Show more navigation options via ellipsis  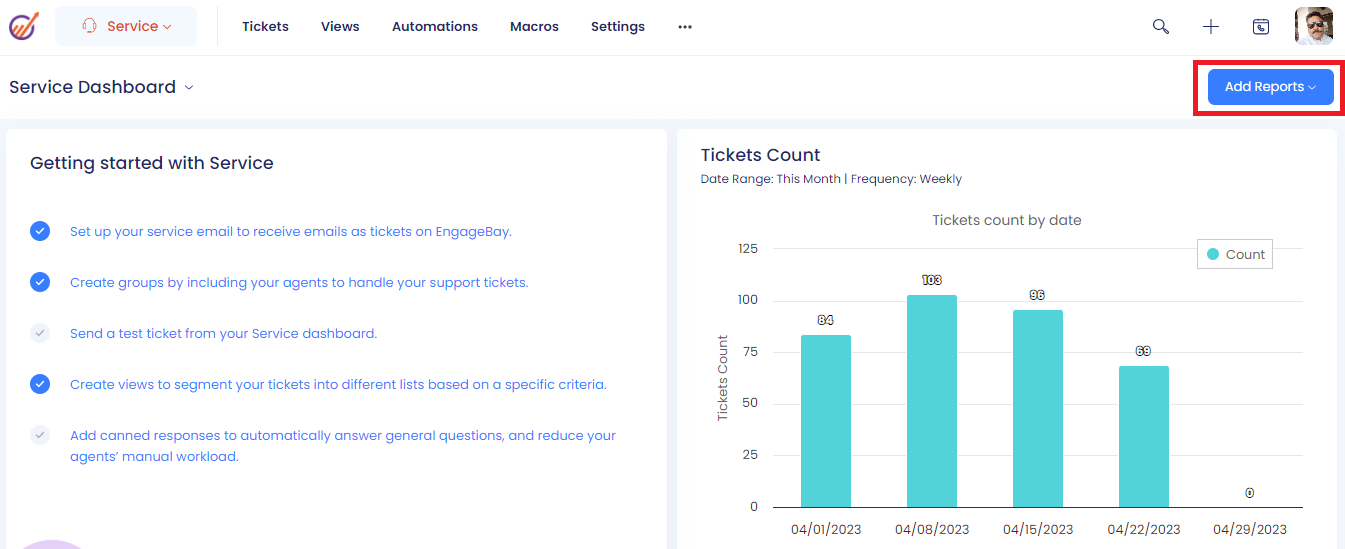coord(685,27)
